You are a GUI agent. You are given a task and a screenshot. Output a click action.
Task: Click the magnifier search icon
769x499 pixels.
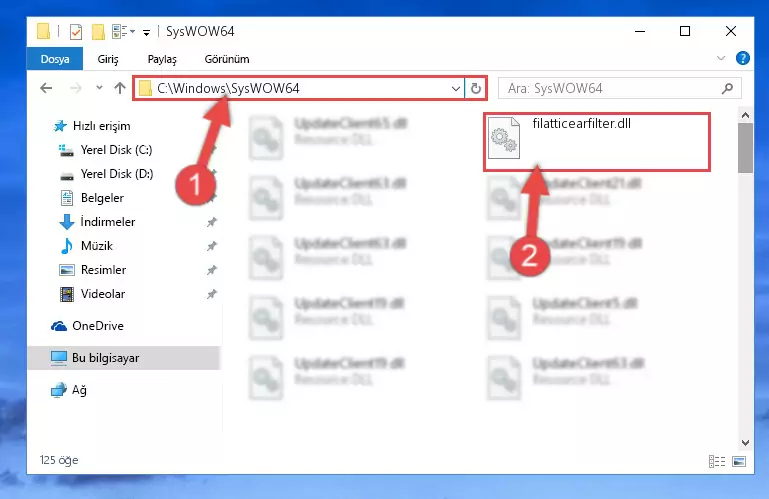727,88
